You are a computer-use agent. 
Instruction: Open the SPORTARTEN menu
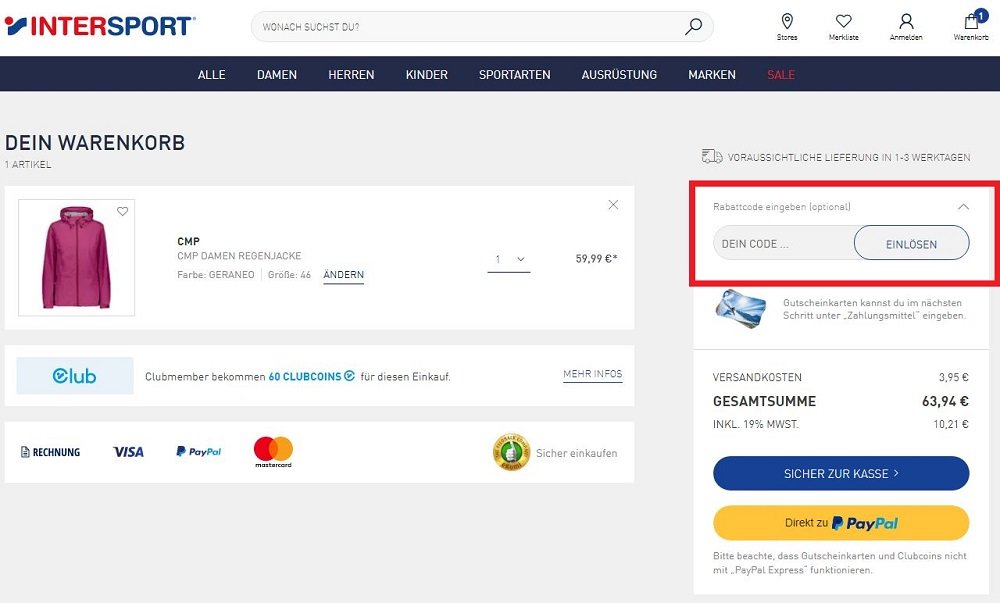[x=515, y=75]
